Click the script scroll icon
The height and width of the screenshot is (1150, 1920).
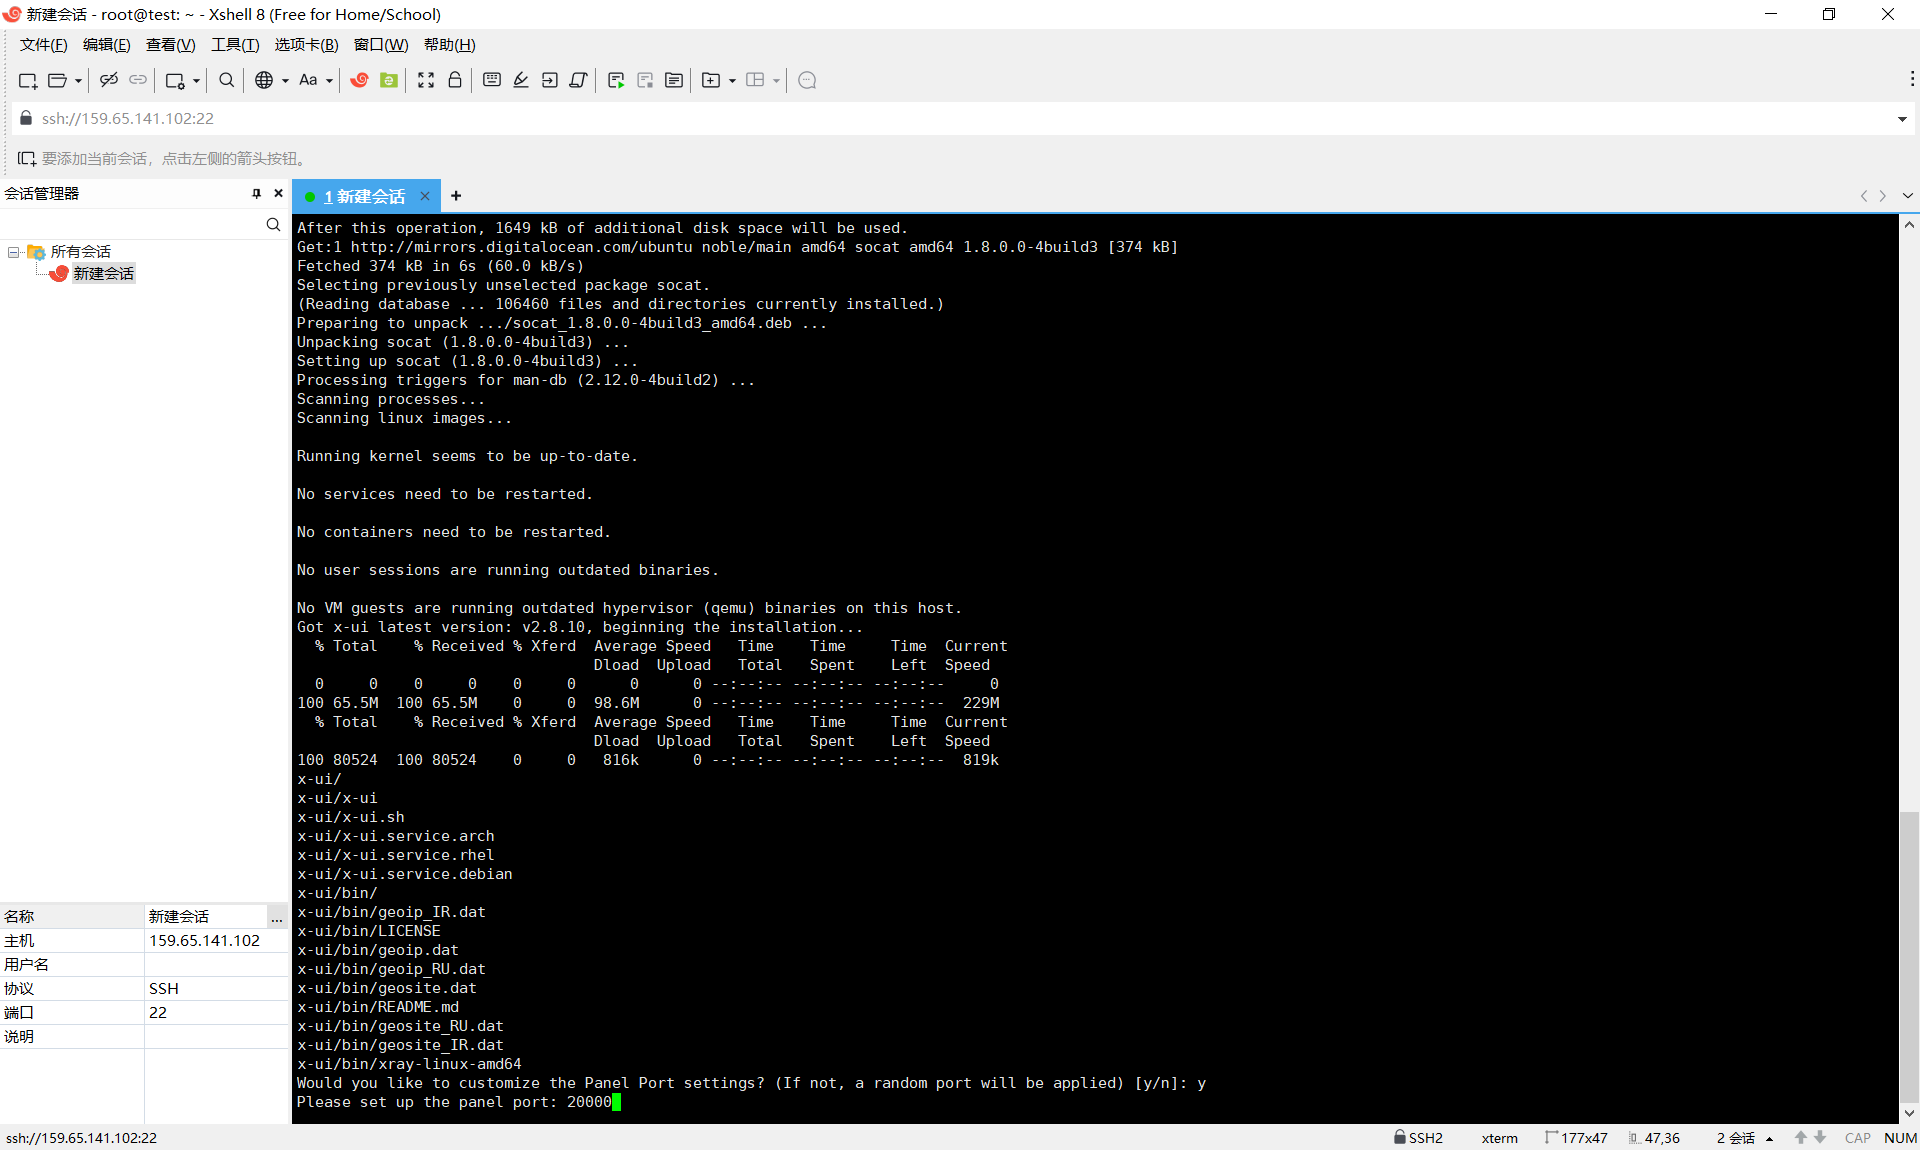pos(578,80)
